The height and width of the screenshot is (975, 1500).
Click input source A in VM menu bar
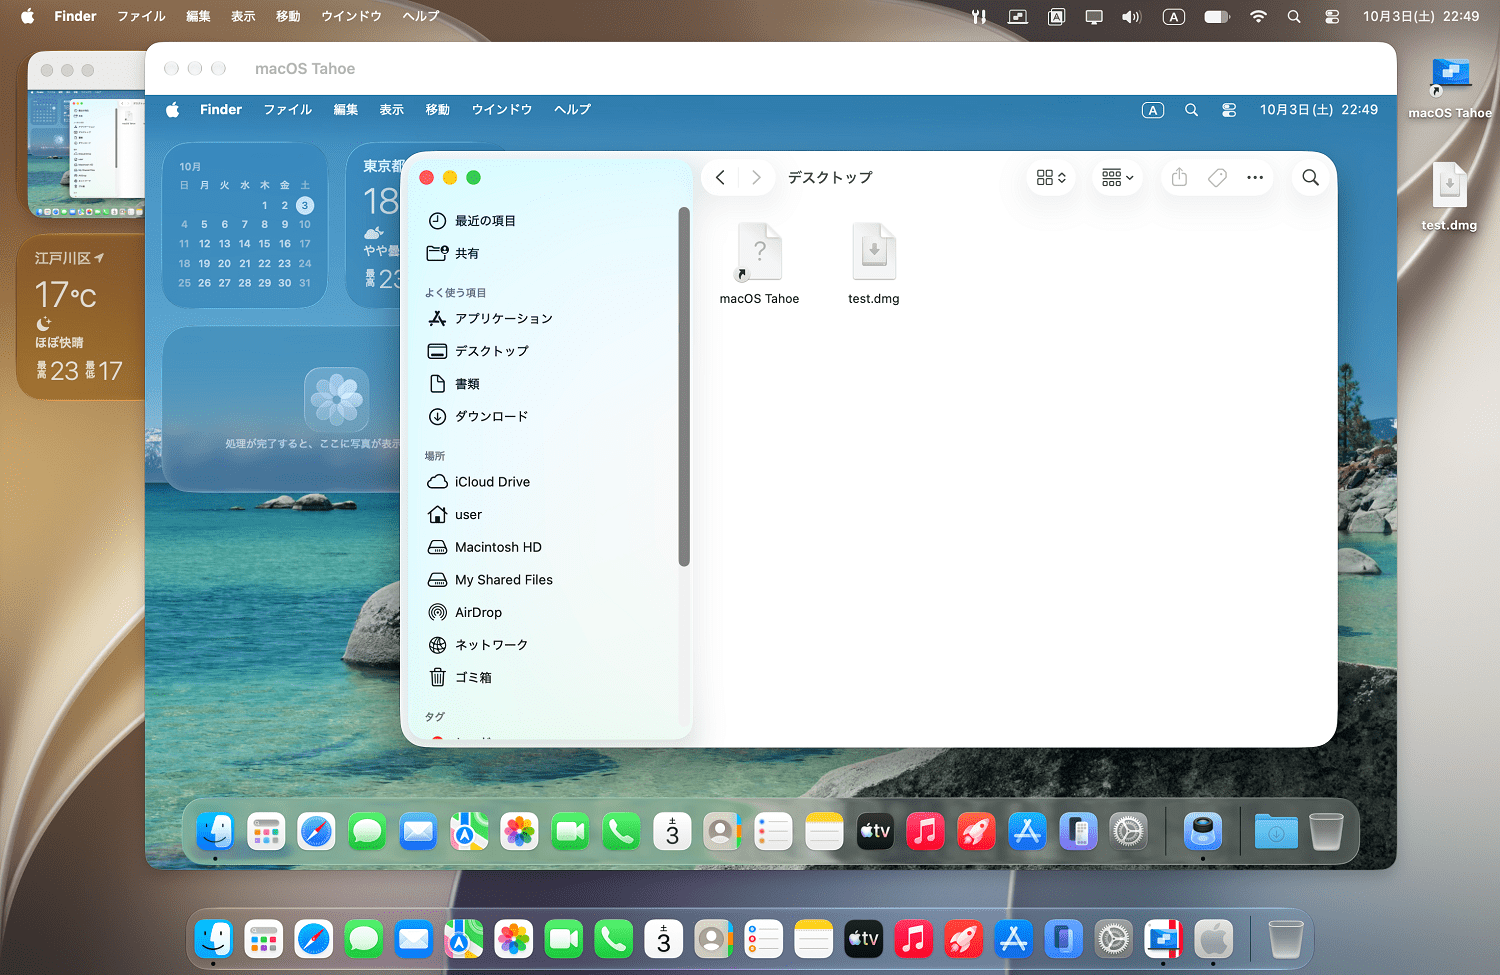pos(1153,110)
